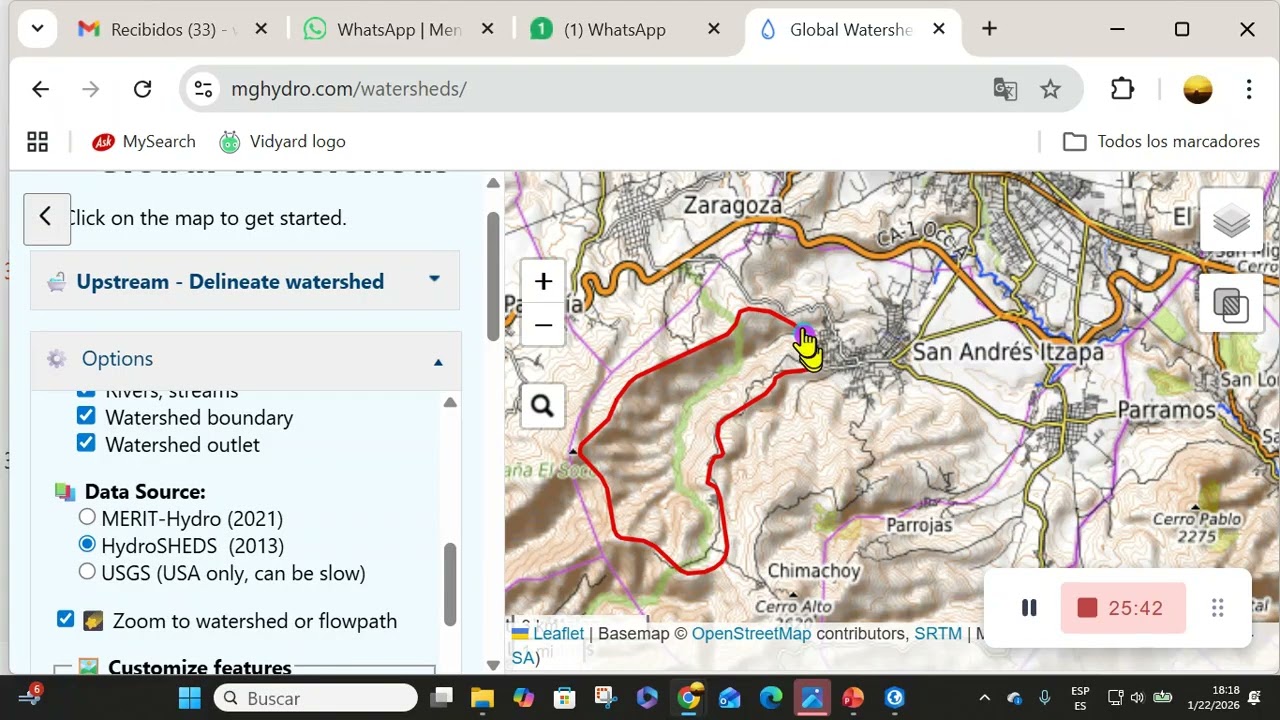
Task: Click sidebar scrollbar up arrow
Action: [493, 183]
